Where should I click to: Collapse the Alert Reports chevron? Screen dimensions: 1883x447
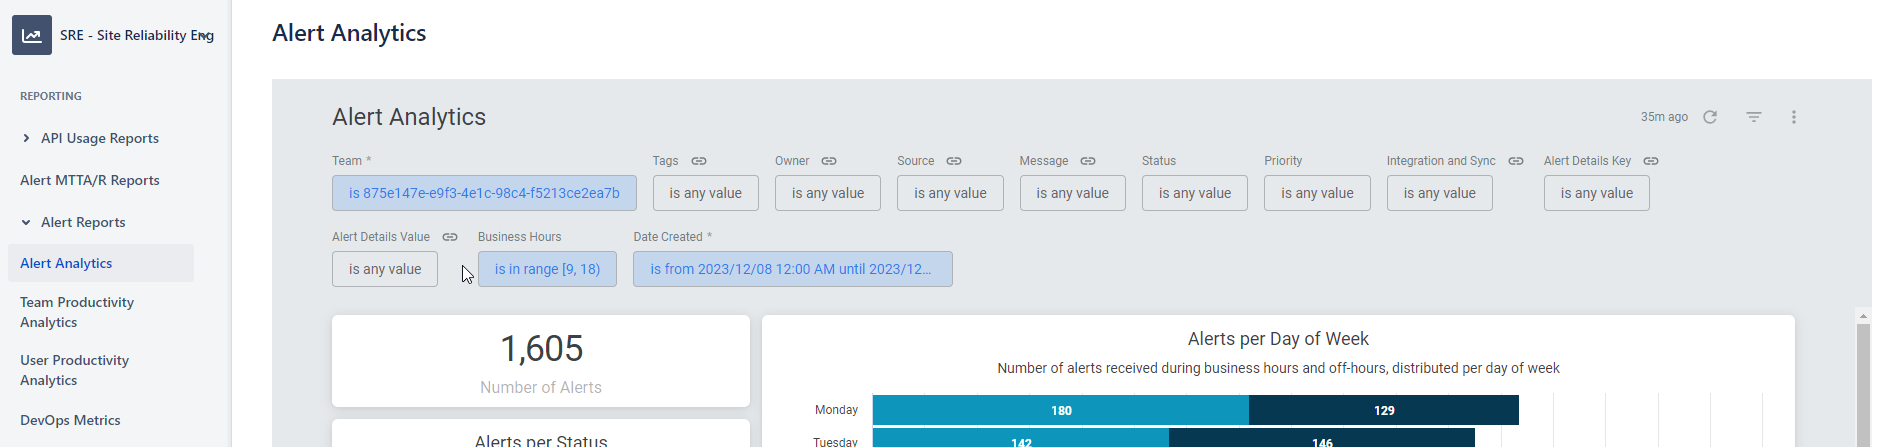point(26,222)
